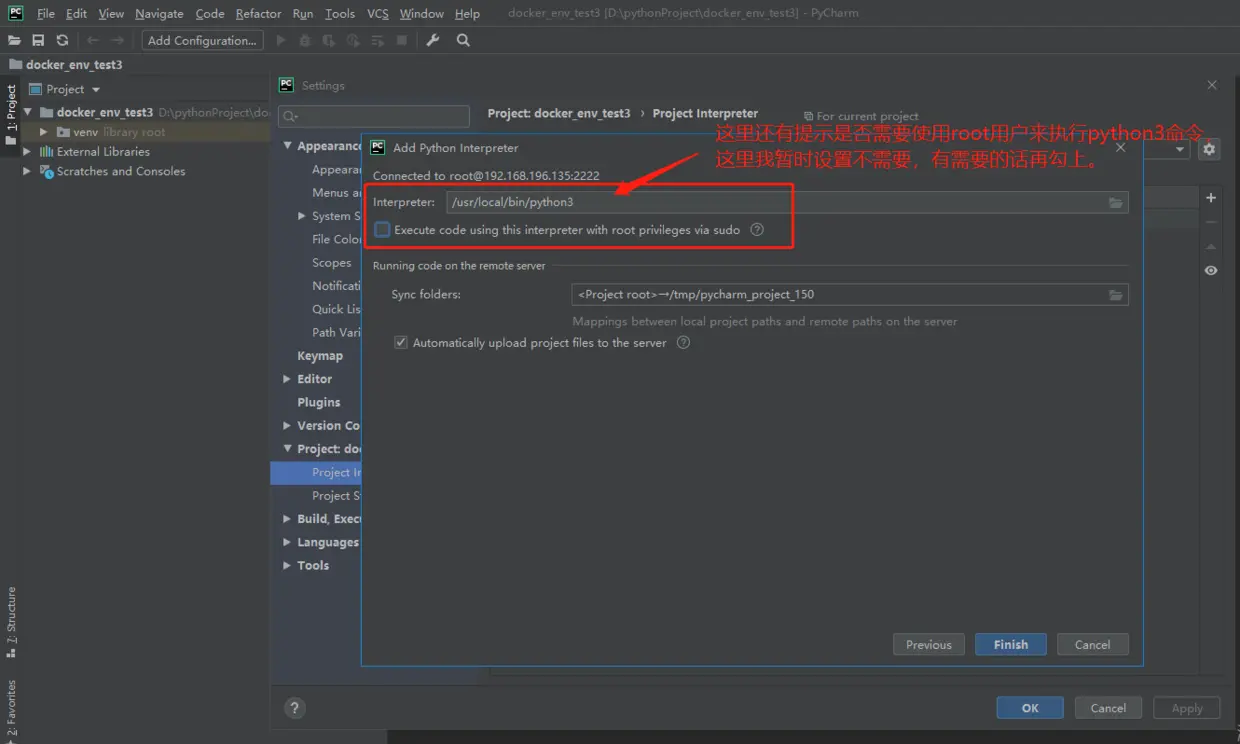Click the Previous button
Viewport: 1240px width, 744px height.
click(929, 645)
